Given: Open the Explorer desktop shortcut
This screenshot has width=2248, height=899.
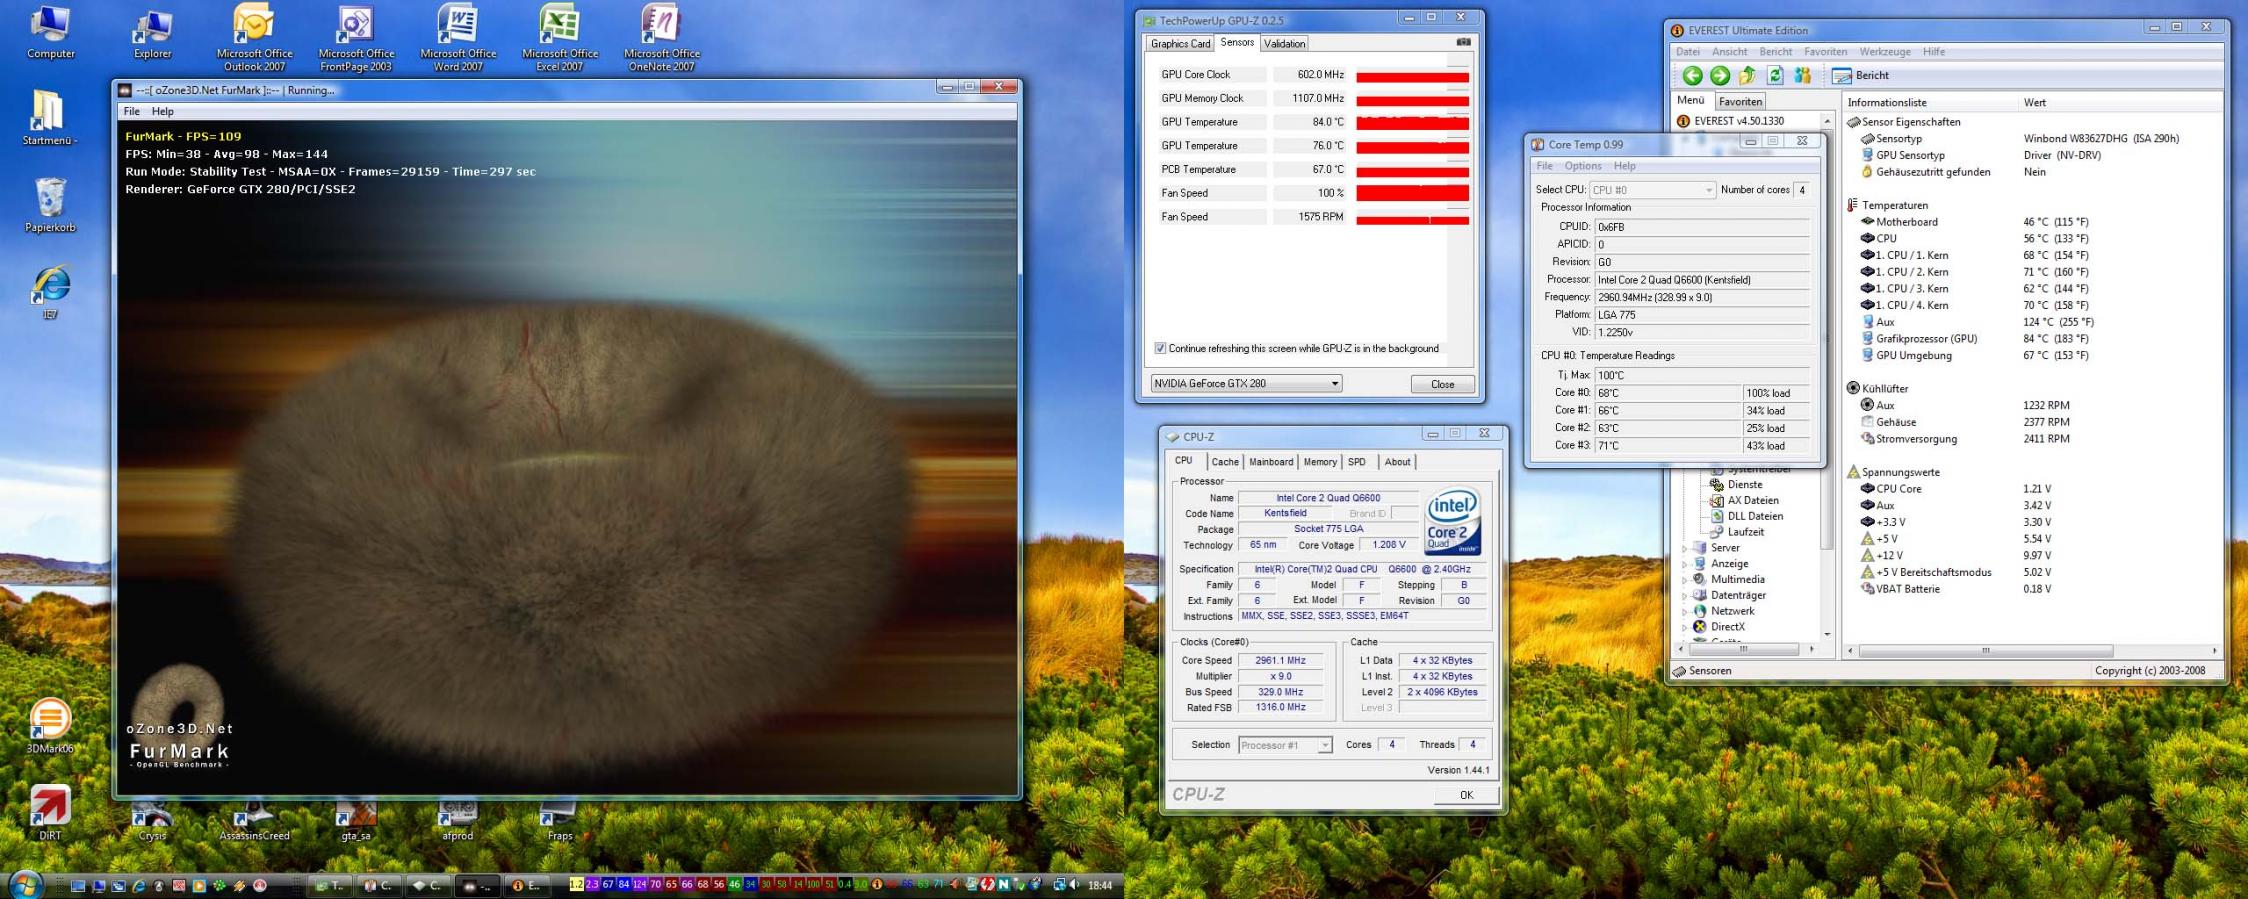Looking at the screenshot, I should point(152,32).
